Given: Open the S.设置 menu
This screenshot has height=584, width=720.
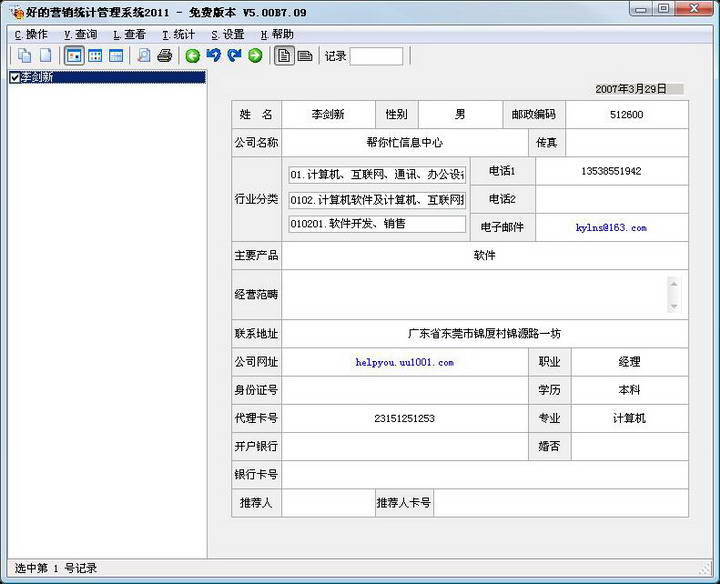Looking at the screenshot, I should pos(227,34).
